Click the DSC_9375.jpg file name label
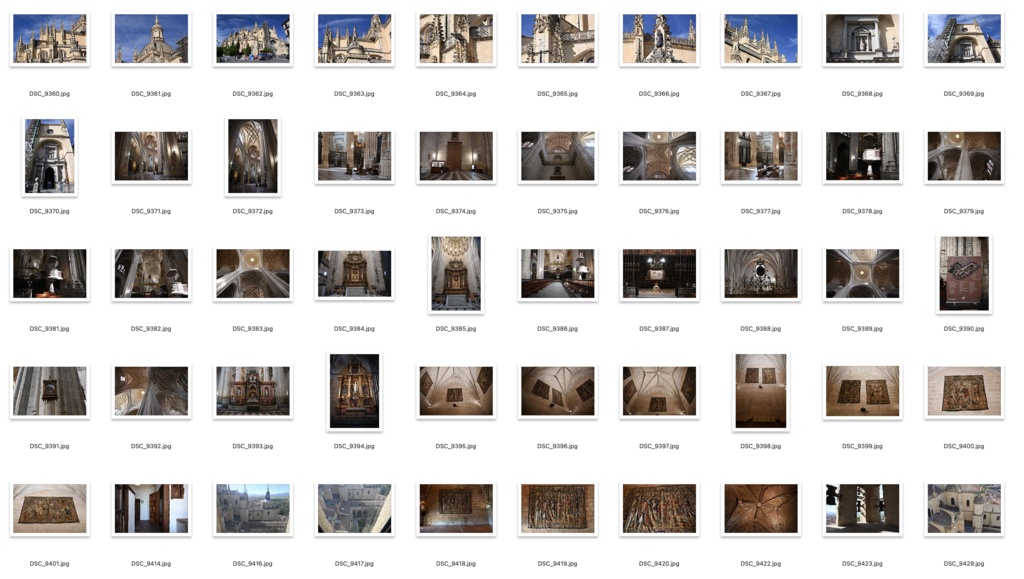The width and height of the screenshot is (1024, 579). coord(558,211)
